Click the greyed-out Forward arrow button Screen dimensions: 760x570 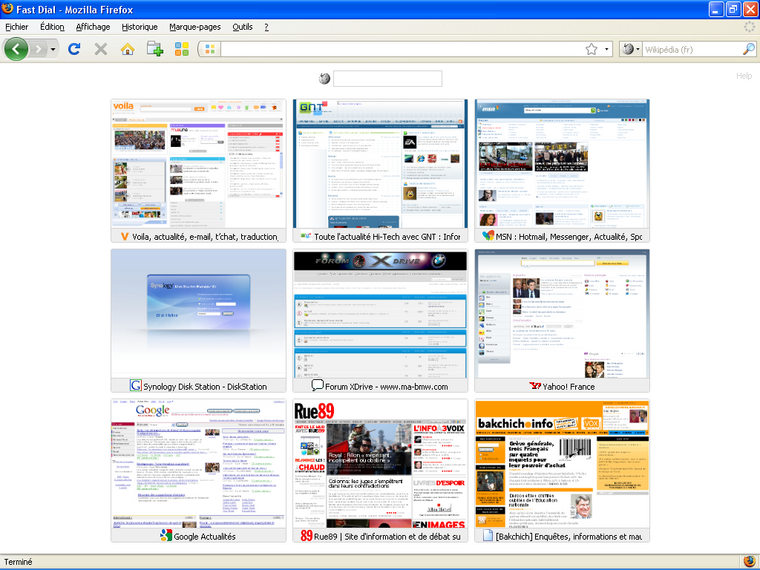(x=38, y=49)
